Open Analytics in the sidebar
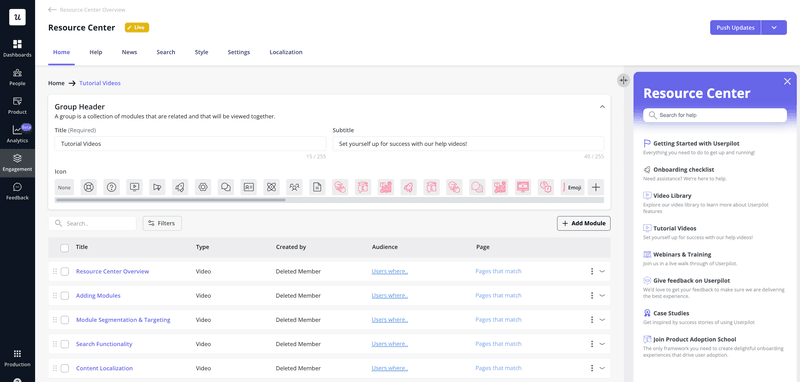Viewport: 800px width, 382px height. tap(17, 134)
